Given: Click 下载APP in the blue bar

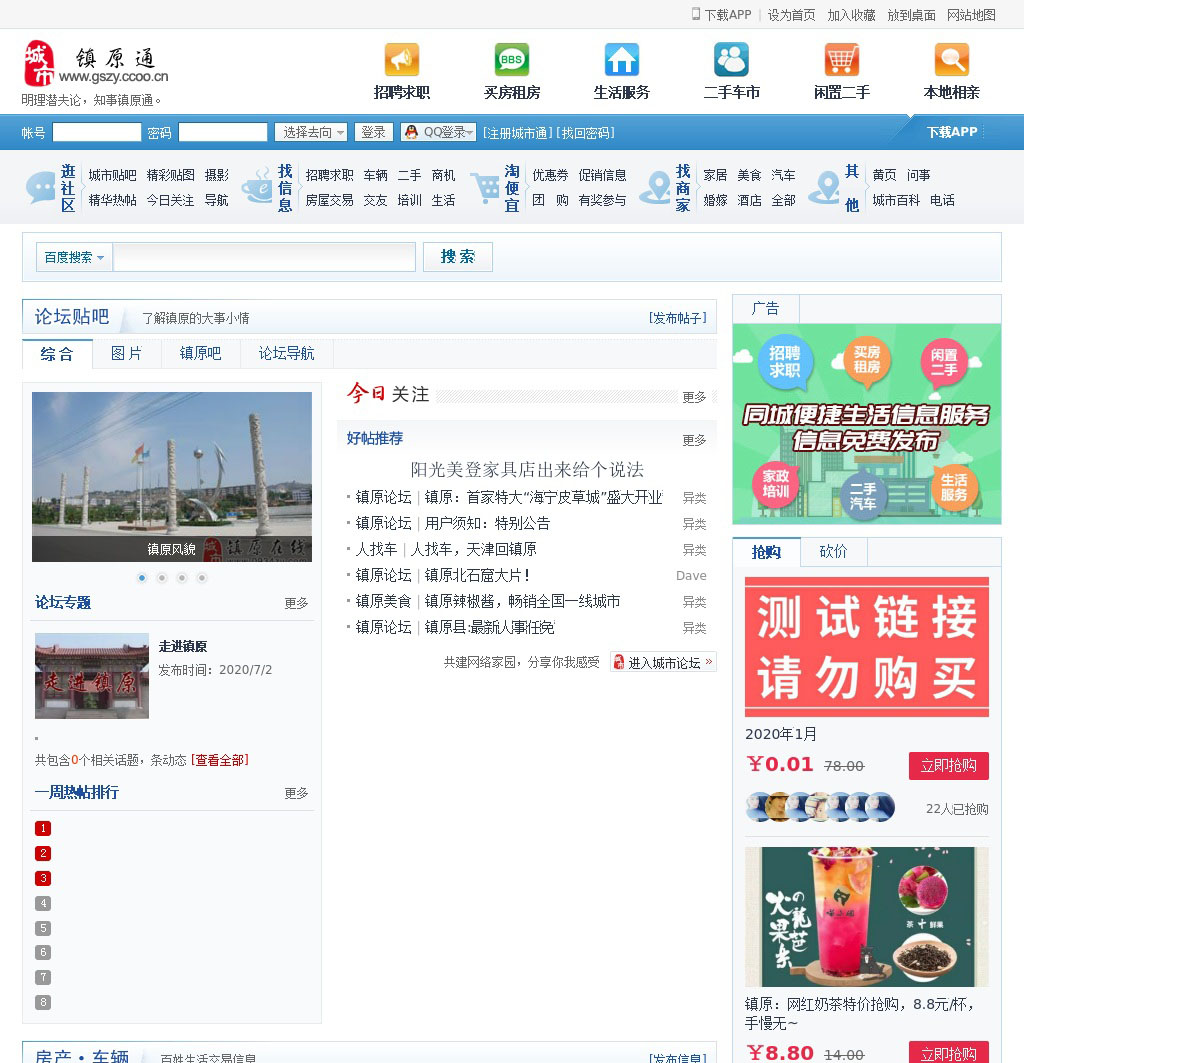Looking at the screenshot, I should [x=952, y=132].
